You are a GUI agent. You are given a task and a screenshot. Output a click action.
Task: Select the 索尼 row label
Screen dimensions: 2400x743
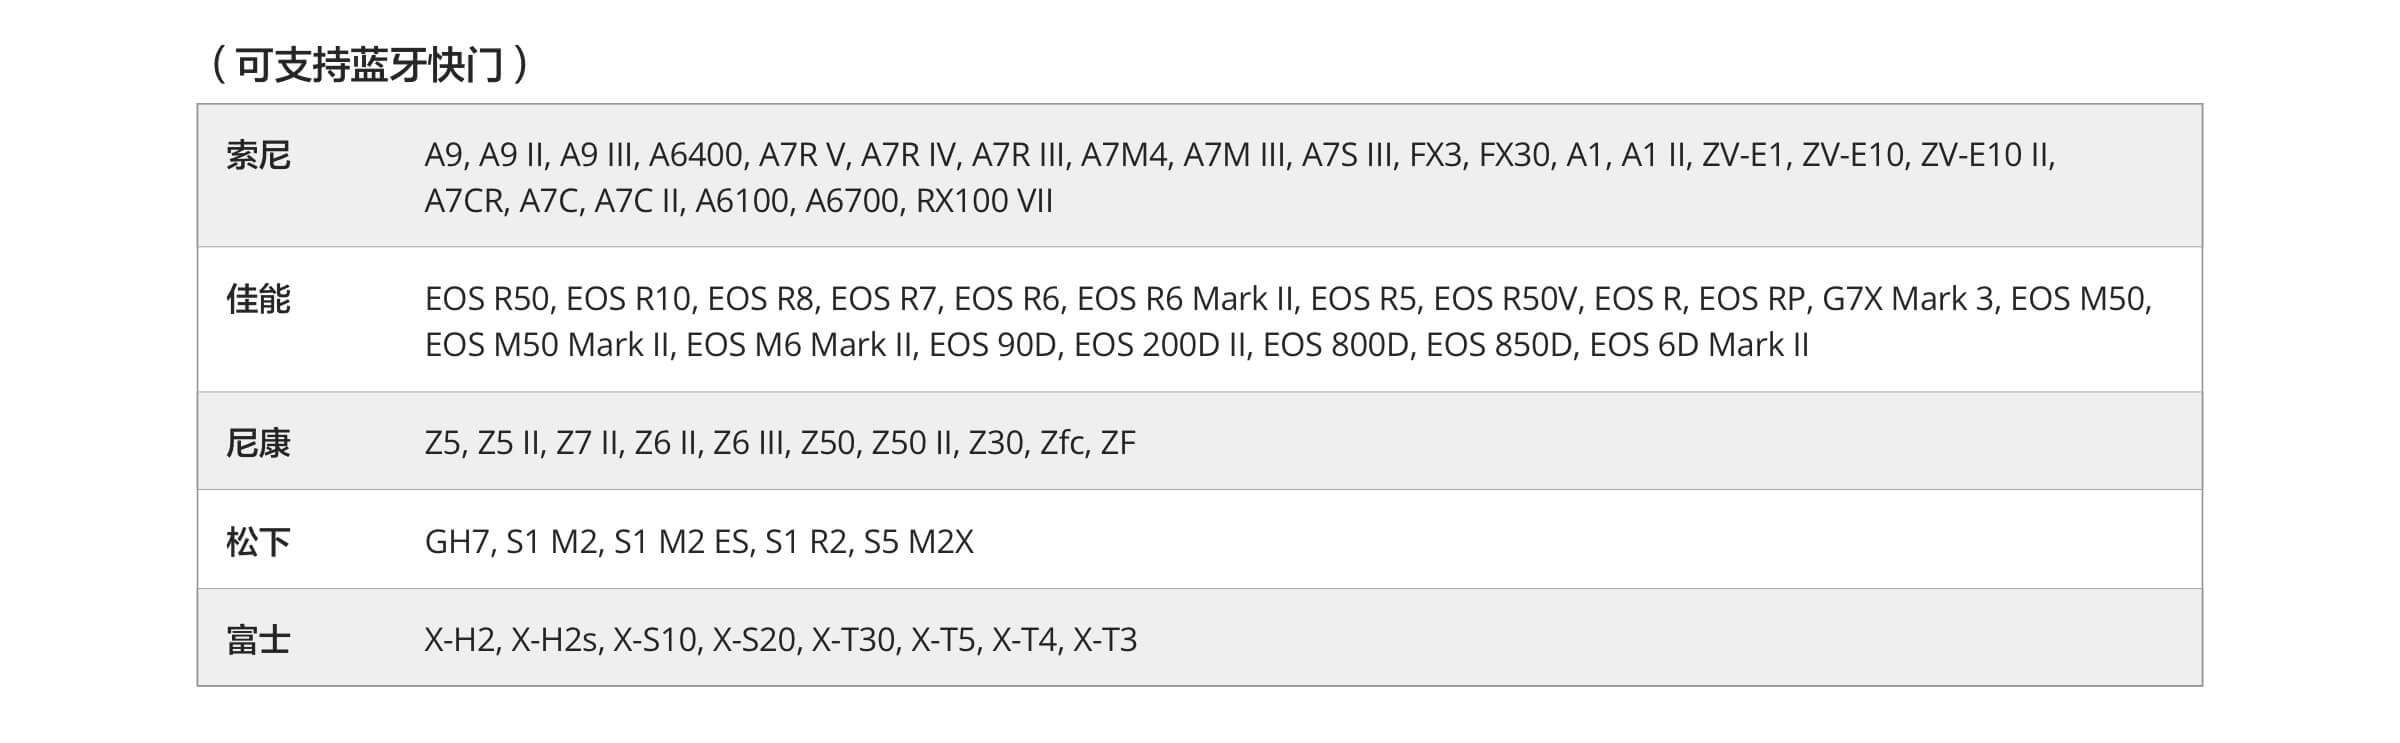pyautogui.click(x=258, y=156)
